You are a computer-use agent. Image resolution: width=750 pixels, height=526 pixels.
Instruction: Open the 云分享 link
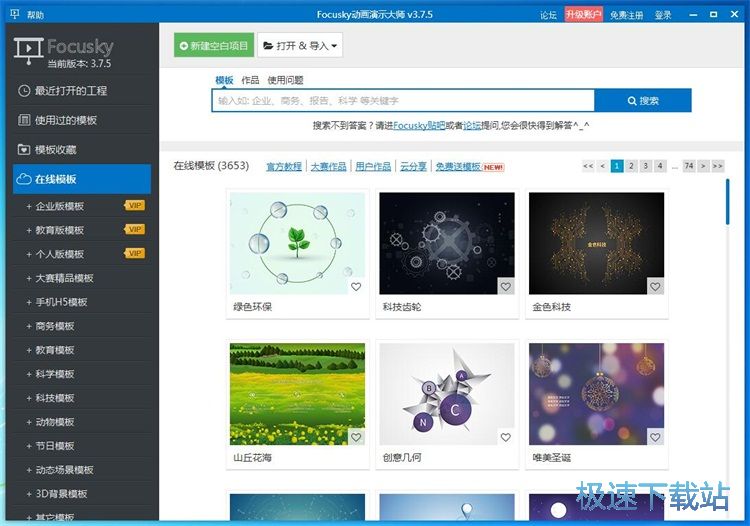tap(413, 166)
